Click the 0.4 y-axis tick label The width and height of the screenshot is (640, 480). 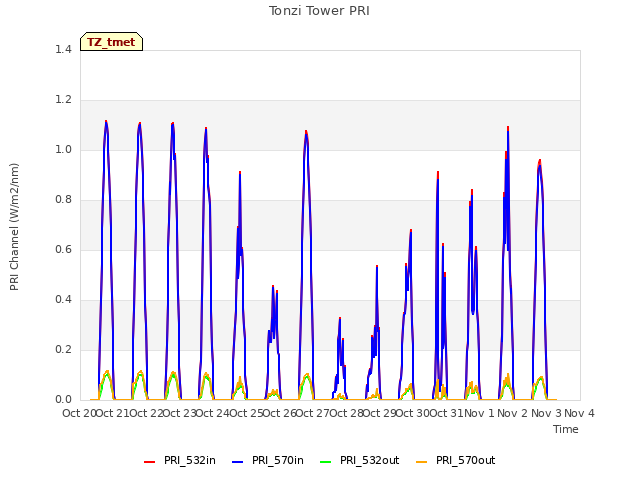63,299
